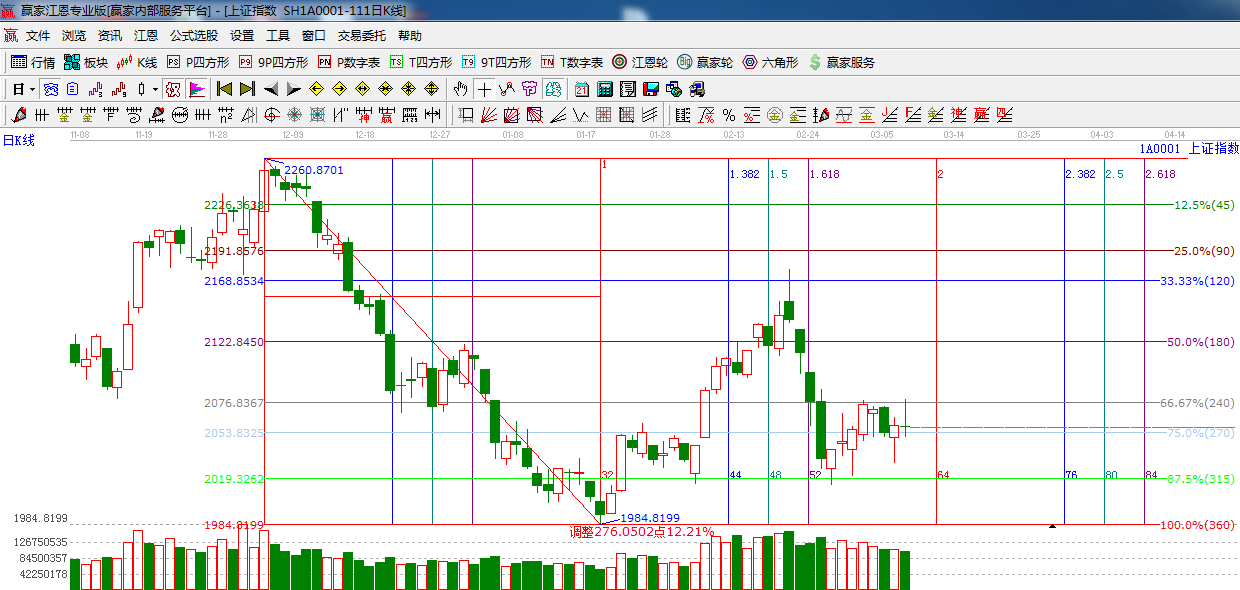Open the candlestick style dropdown arrow
1240x590 pixels.
[x=155, y=89]
